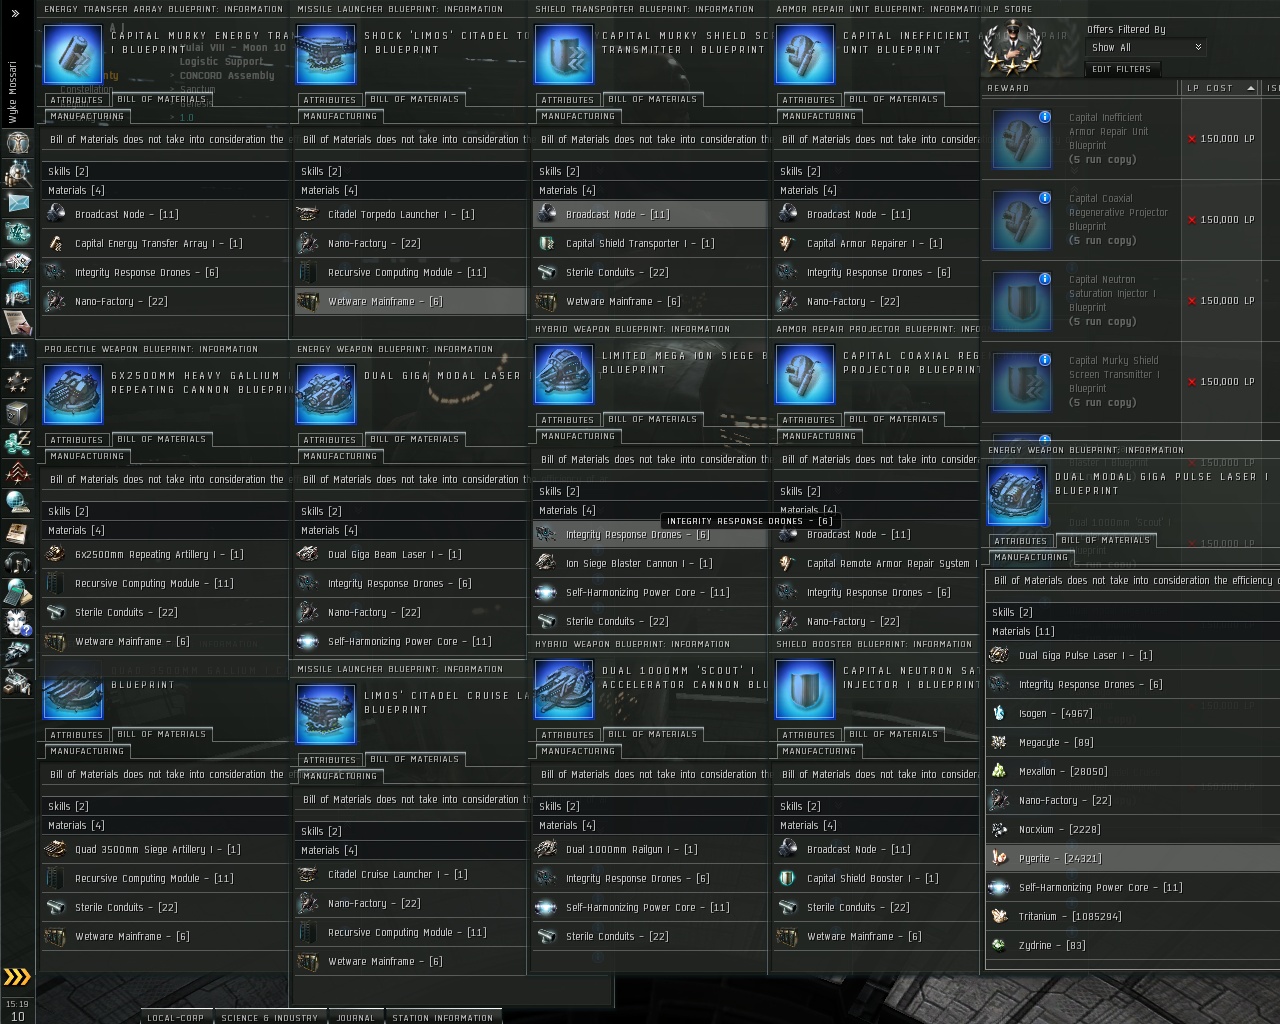
Task: Open the Character Sheet from the Neocom
Action: coord(17,143)
